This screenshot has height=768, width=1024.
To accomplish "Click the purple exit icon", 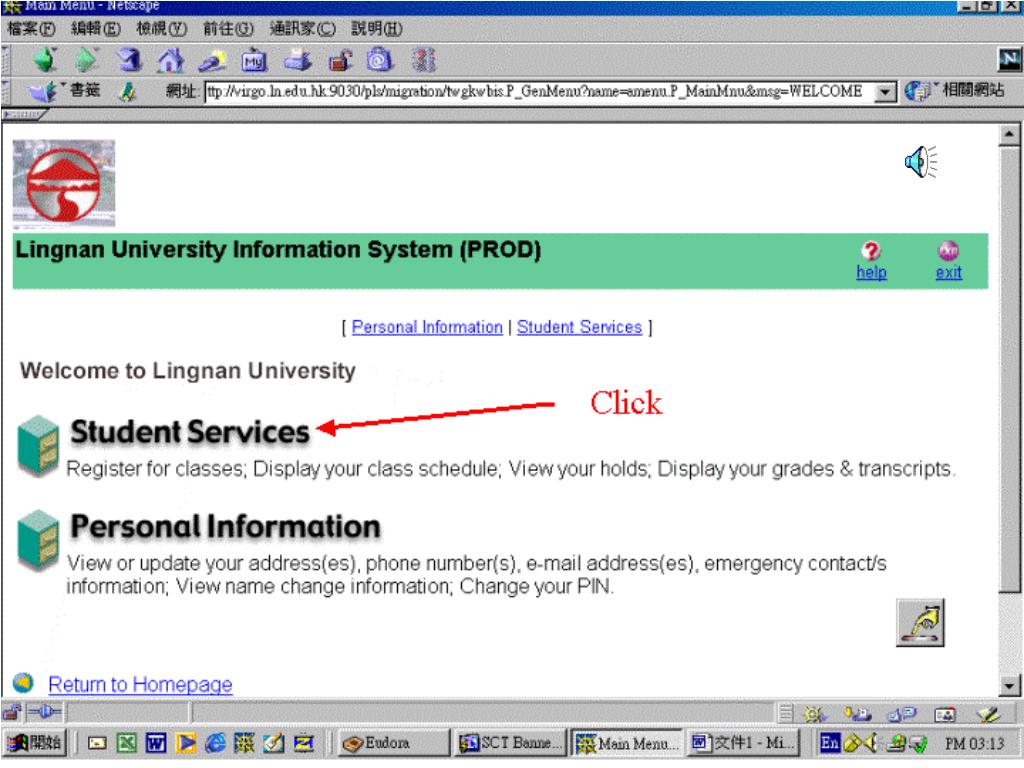I will click(948, 251).
